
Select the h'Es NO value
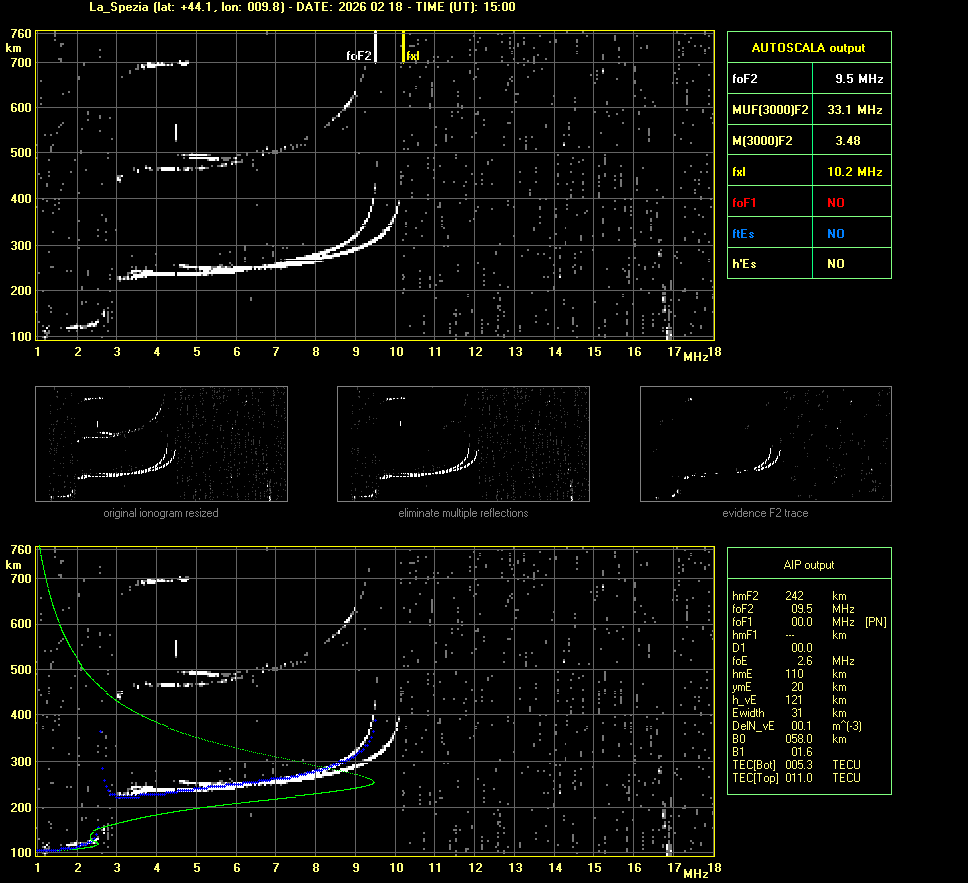coord(835,264)
